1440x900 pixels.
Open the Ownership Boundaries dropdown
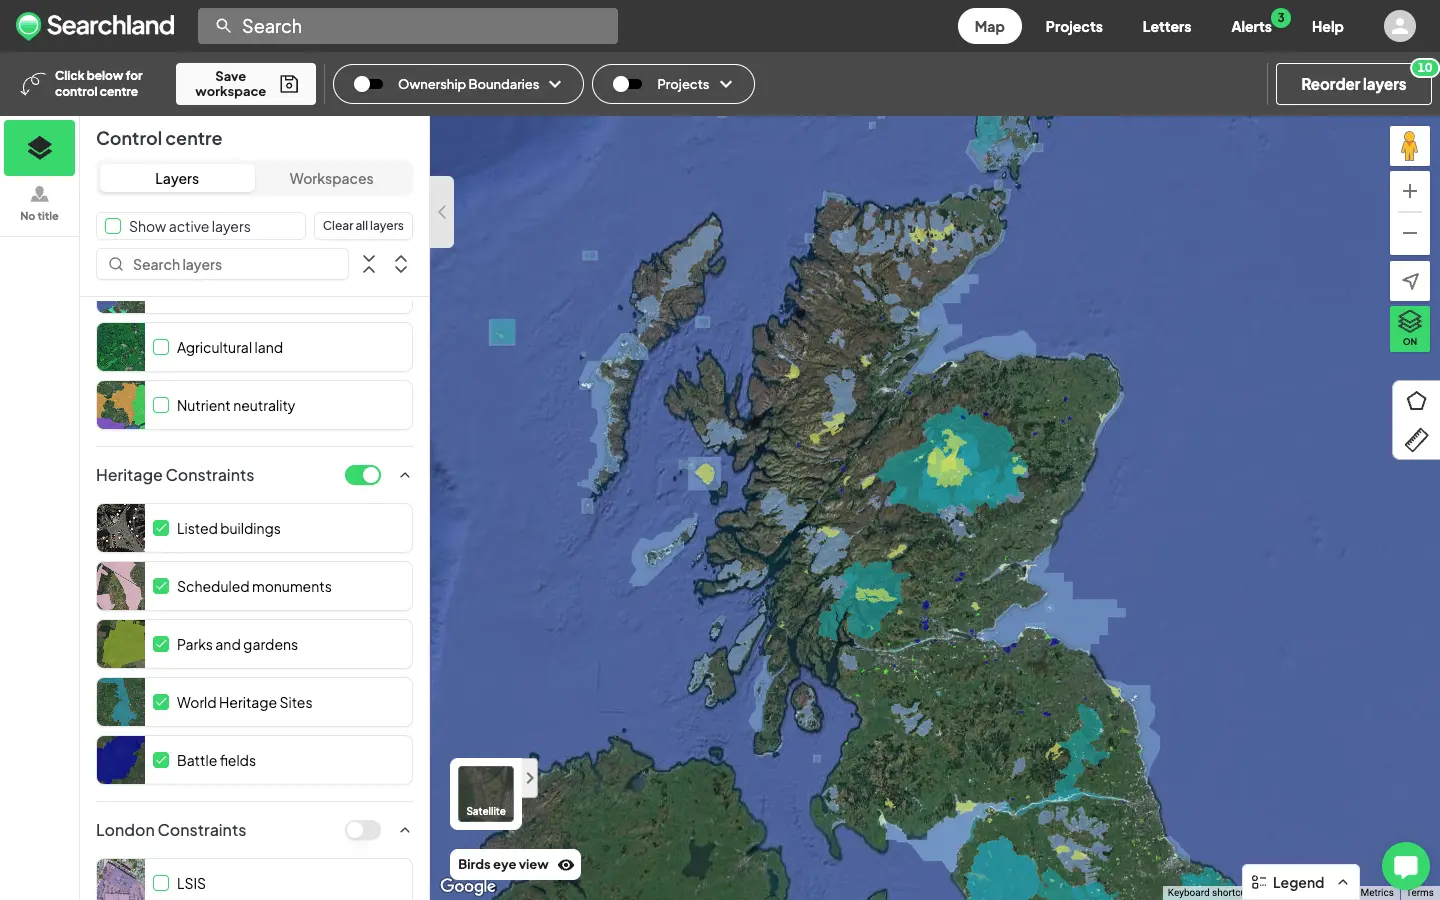coord(557,84)
